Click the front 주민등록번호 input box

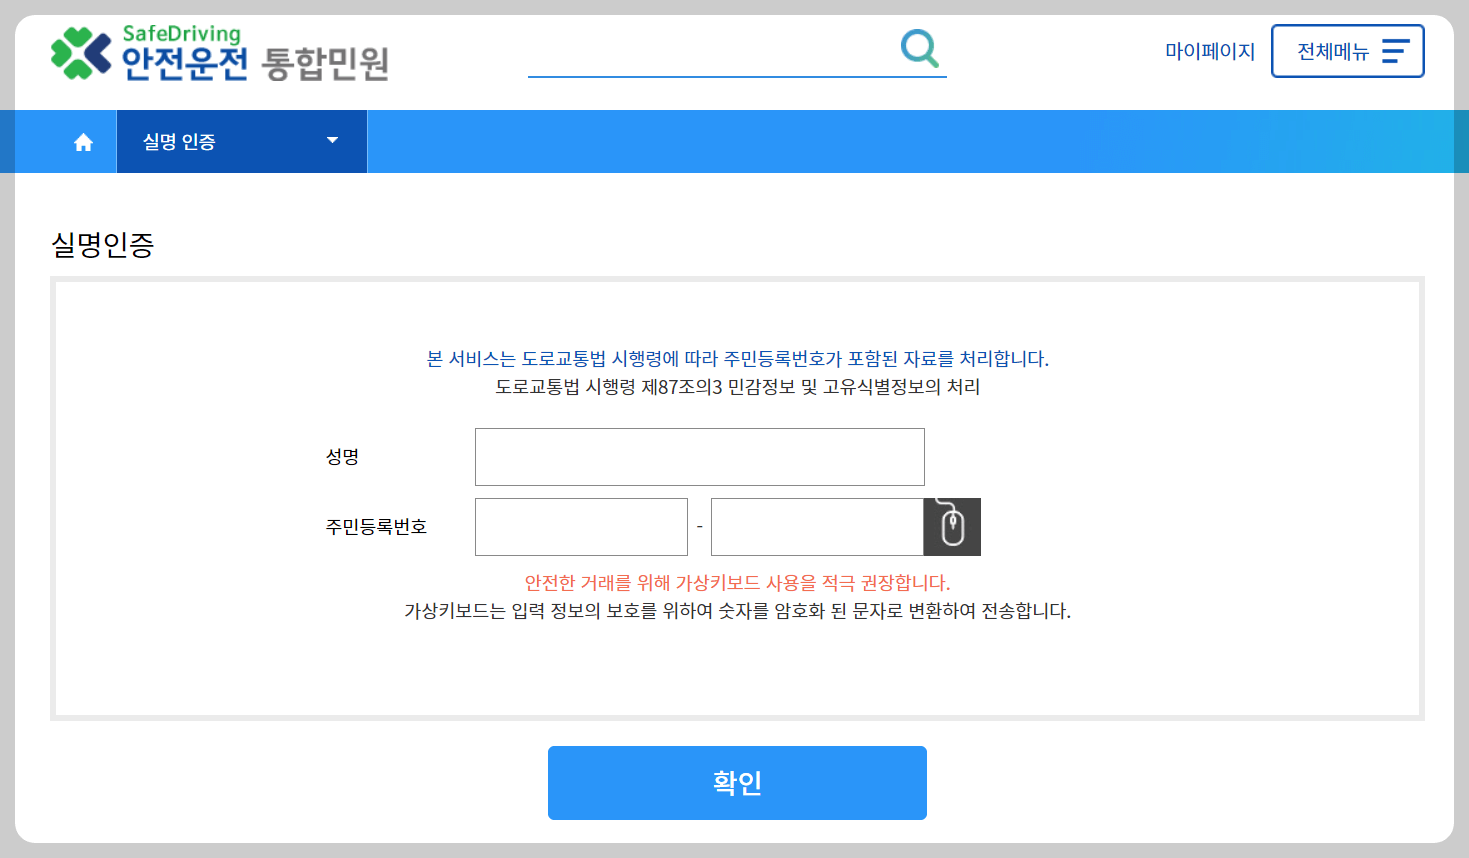[x=581, y=526]
